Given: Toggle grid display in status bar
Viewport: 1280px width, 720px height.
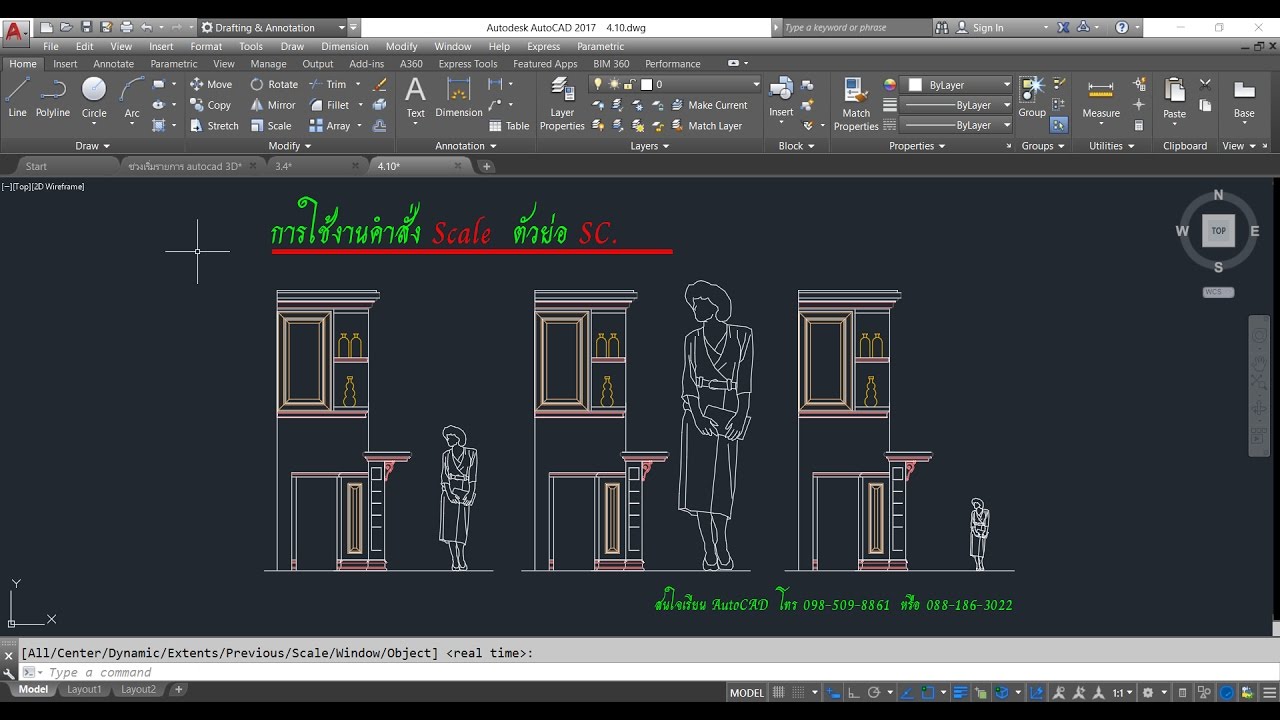Looking at the screenshot, I should 778,692.
